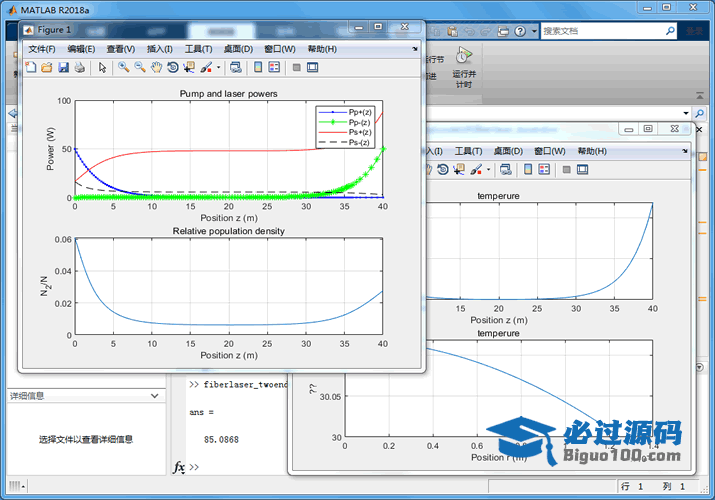This screenshot has height=500, width=715.
Task: Click Print Figure icon in Figure 1 toolbar
Action: [79, 67]
